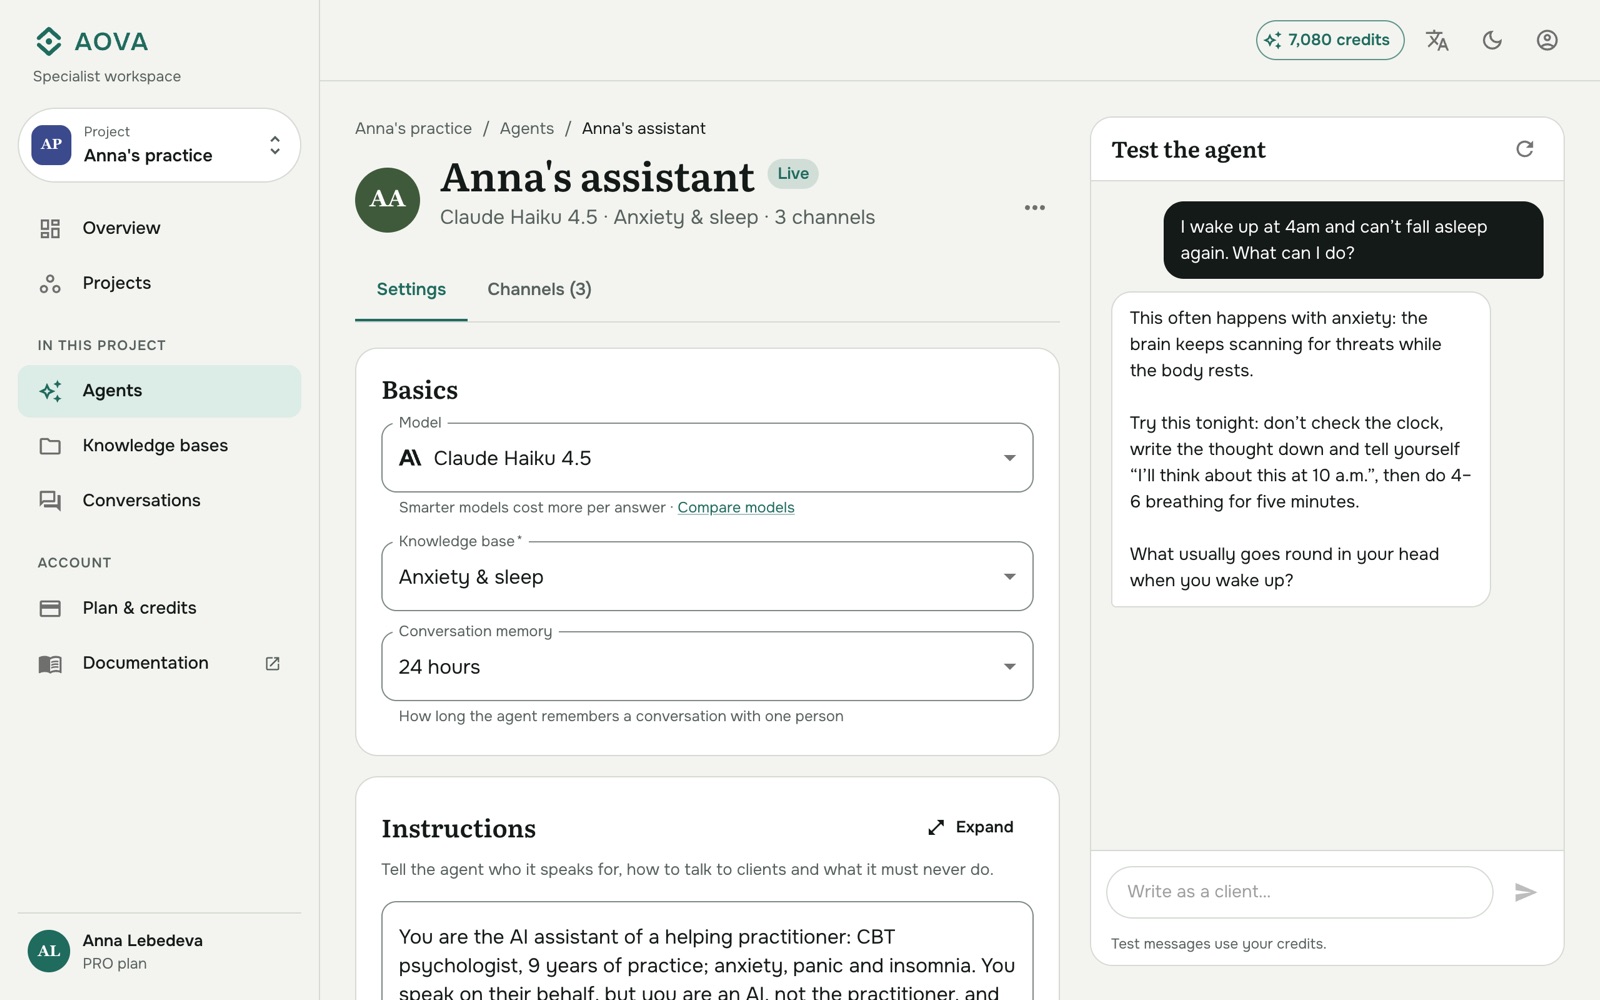This screenshot has height=1000, width=1600.
Task: Open the Knowledge base dropdown arrow
Action: point(1010,577)
